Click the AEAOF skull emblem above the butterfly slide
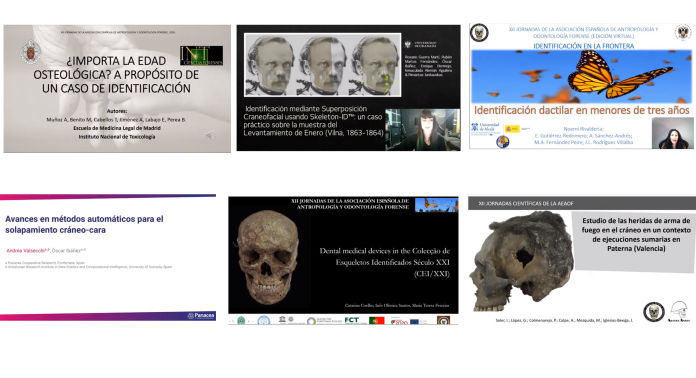The image size is (696, 378). (479, 33)
